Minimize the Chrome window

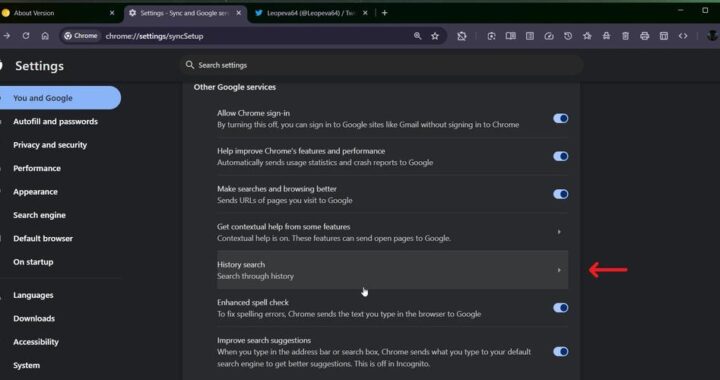pyautogui.click(x=681, y=10)
